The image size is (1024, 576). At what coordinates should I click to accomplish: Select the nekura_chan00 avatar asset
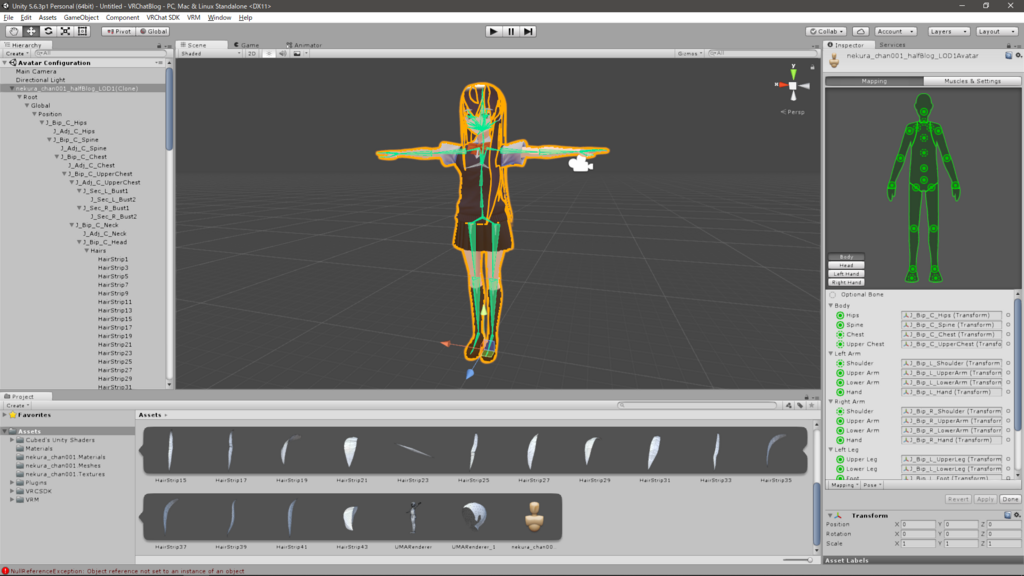[534, 518]
